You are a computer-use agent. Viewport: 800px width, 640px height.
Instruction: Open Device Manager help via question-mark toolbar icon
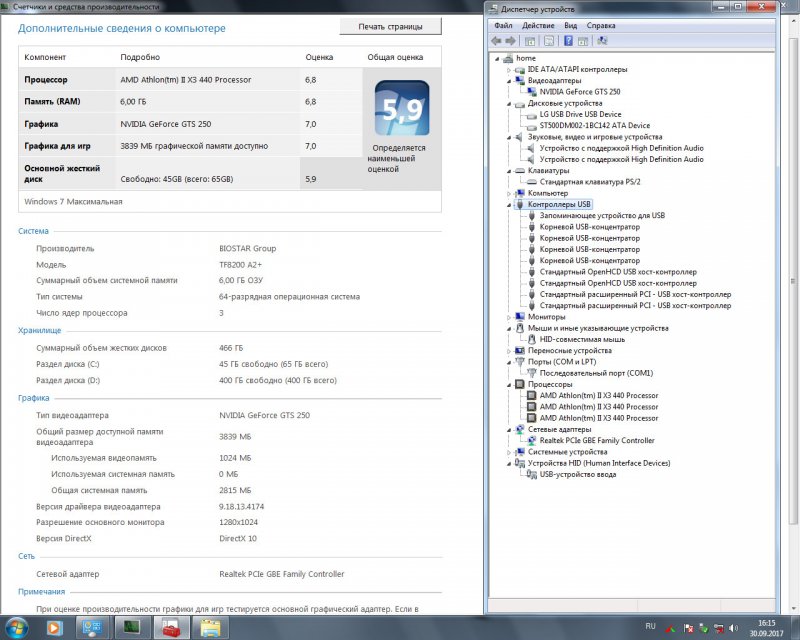click(568, 39)
